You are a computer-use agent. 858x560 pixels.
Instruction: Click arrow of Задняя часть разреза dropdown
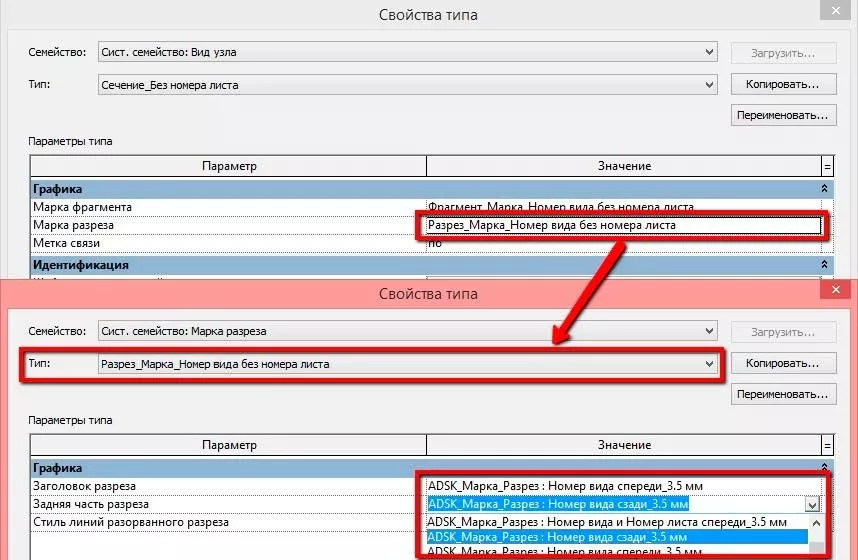click(812, 505)
